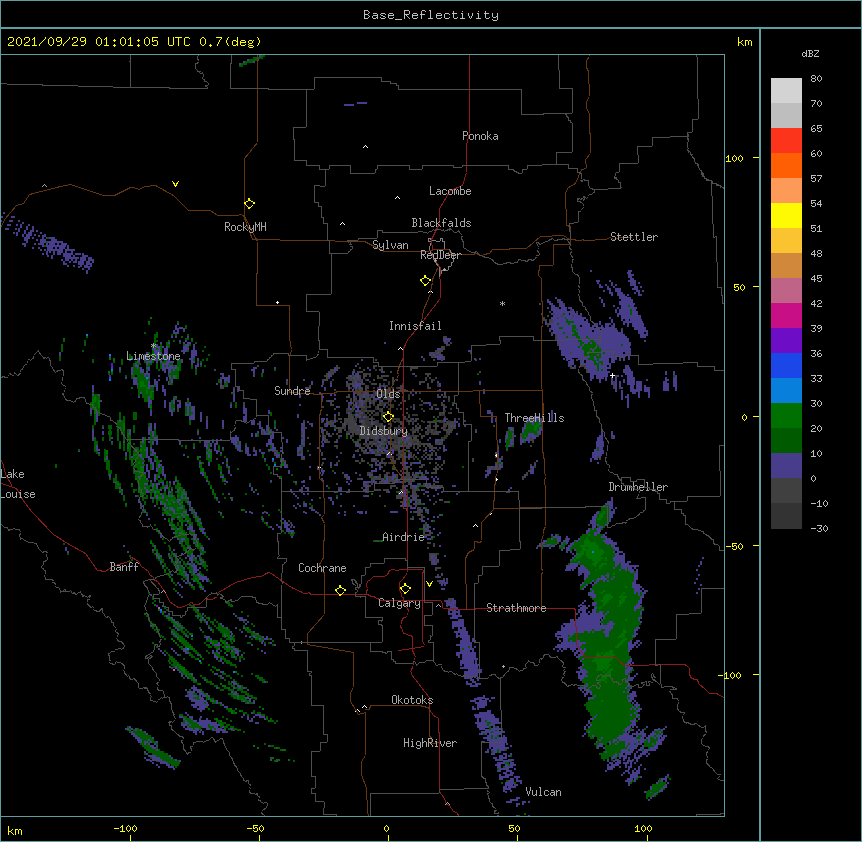
Task: Click yellow station marker south of RedDeer
Action: pyautogui.click(x=425, y=281)
